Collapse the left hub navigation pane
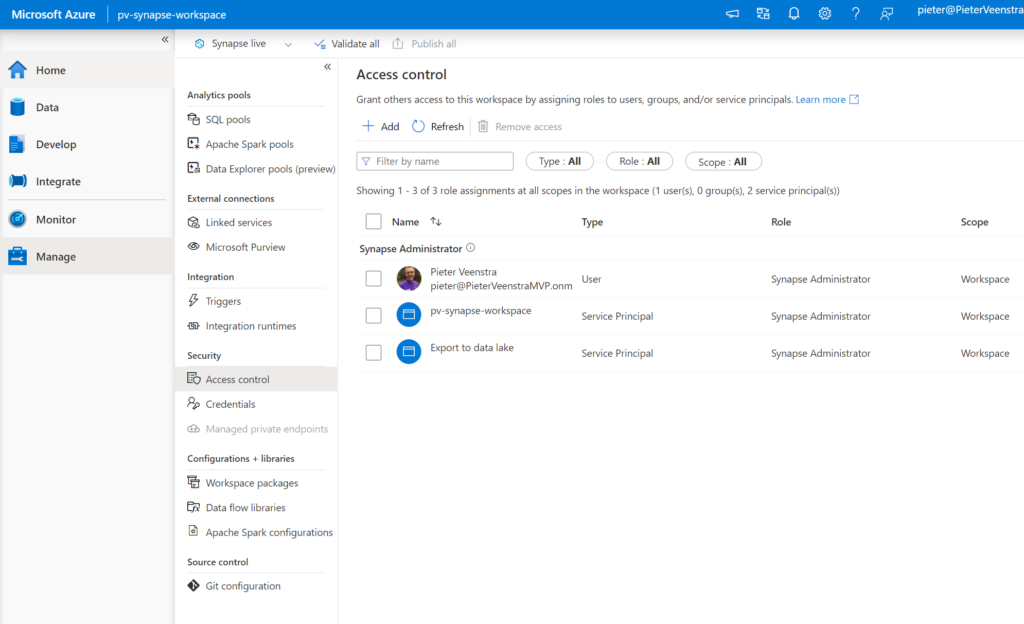Screen dimensions: 1024x624 (x=165, y=39)
